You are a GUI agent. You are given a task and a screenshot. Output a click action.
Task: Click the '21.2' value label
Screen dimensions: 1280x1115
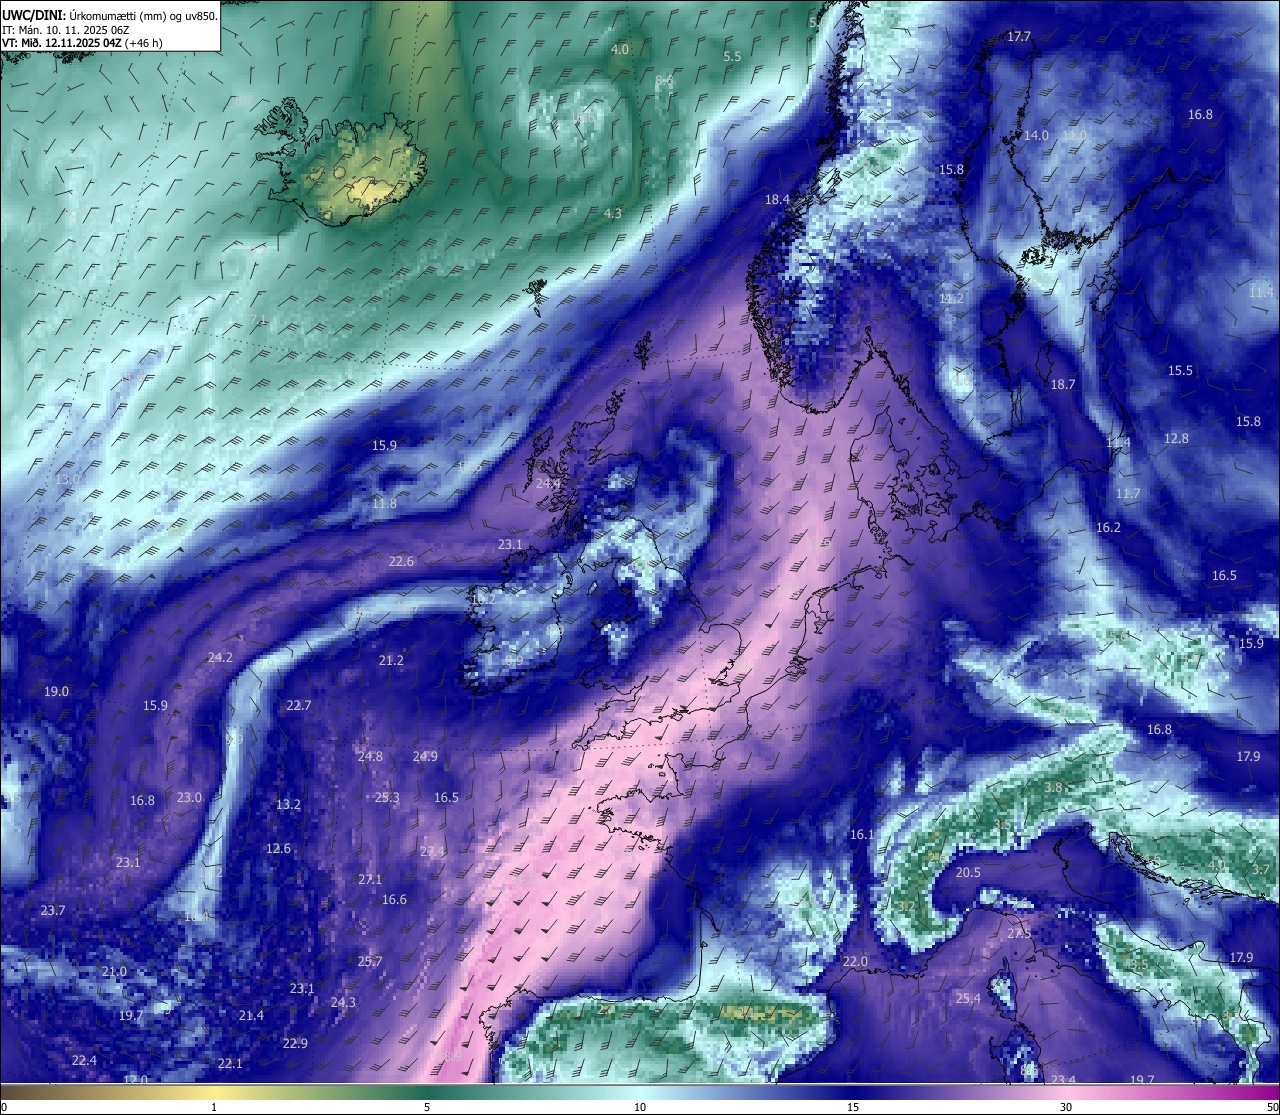(391, 661)
